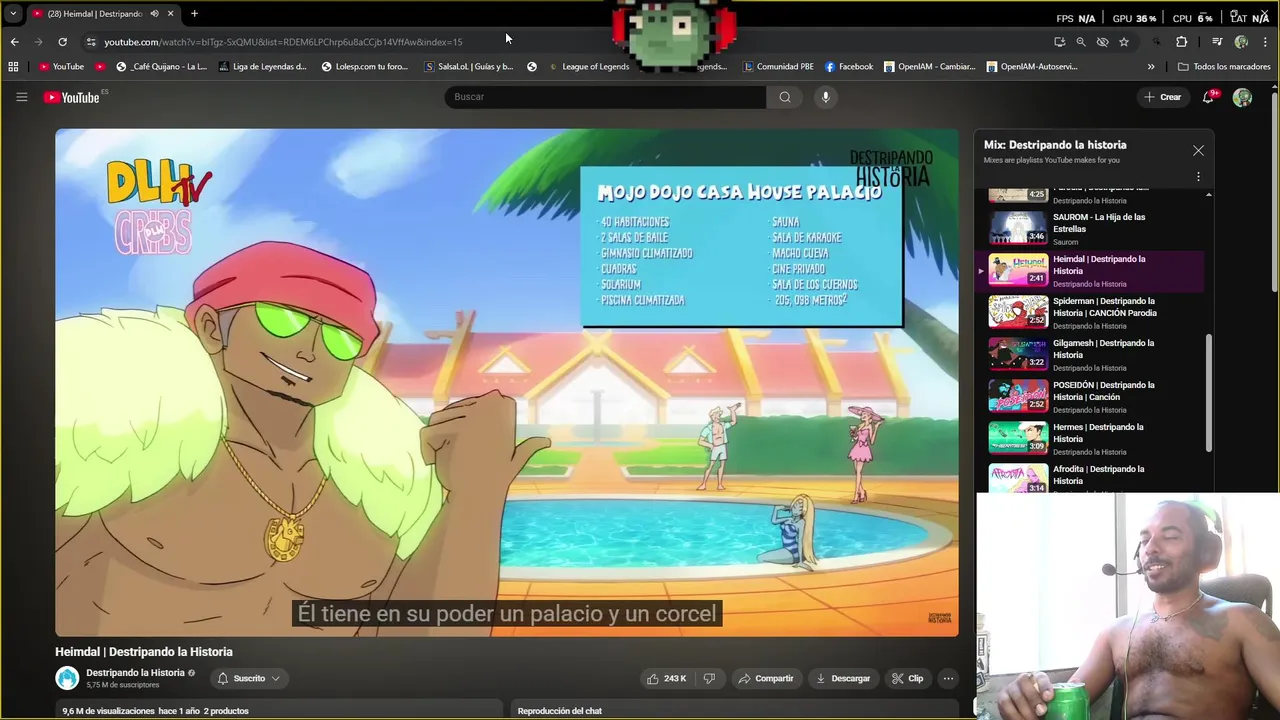Image resolution: width=1280 pixels, height=720 pixels.
Task: Go to the YouTube home logo
Action: [72, 97]
